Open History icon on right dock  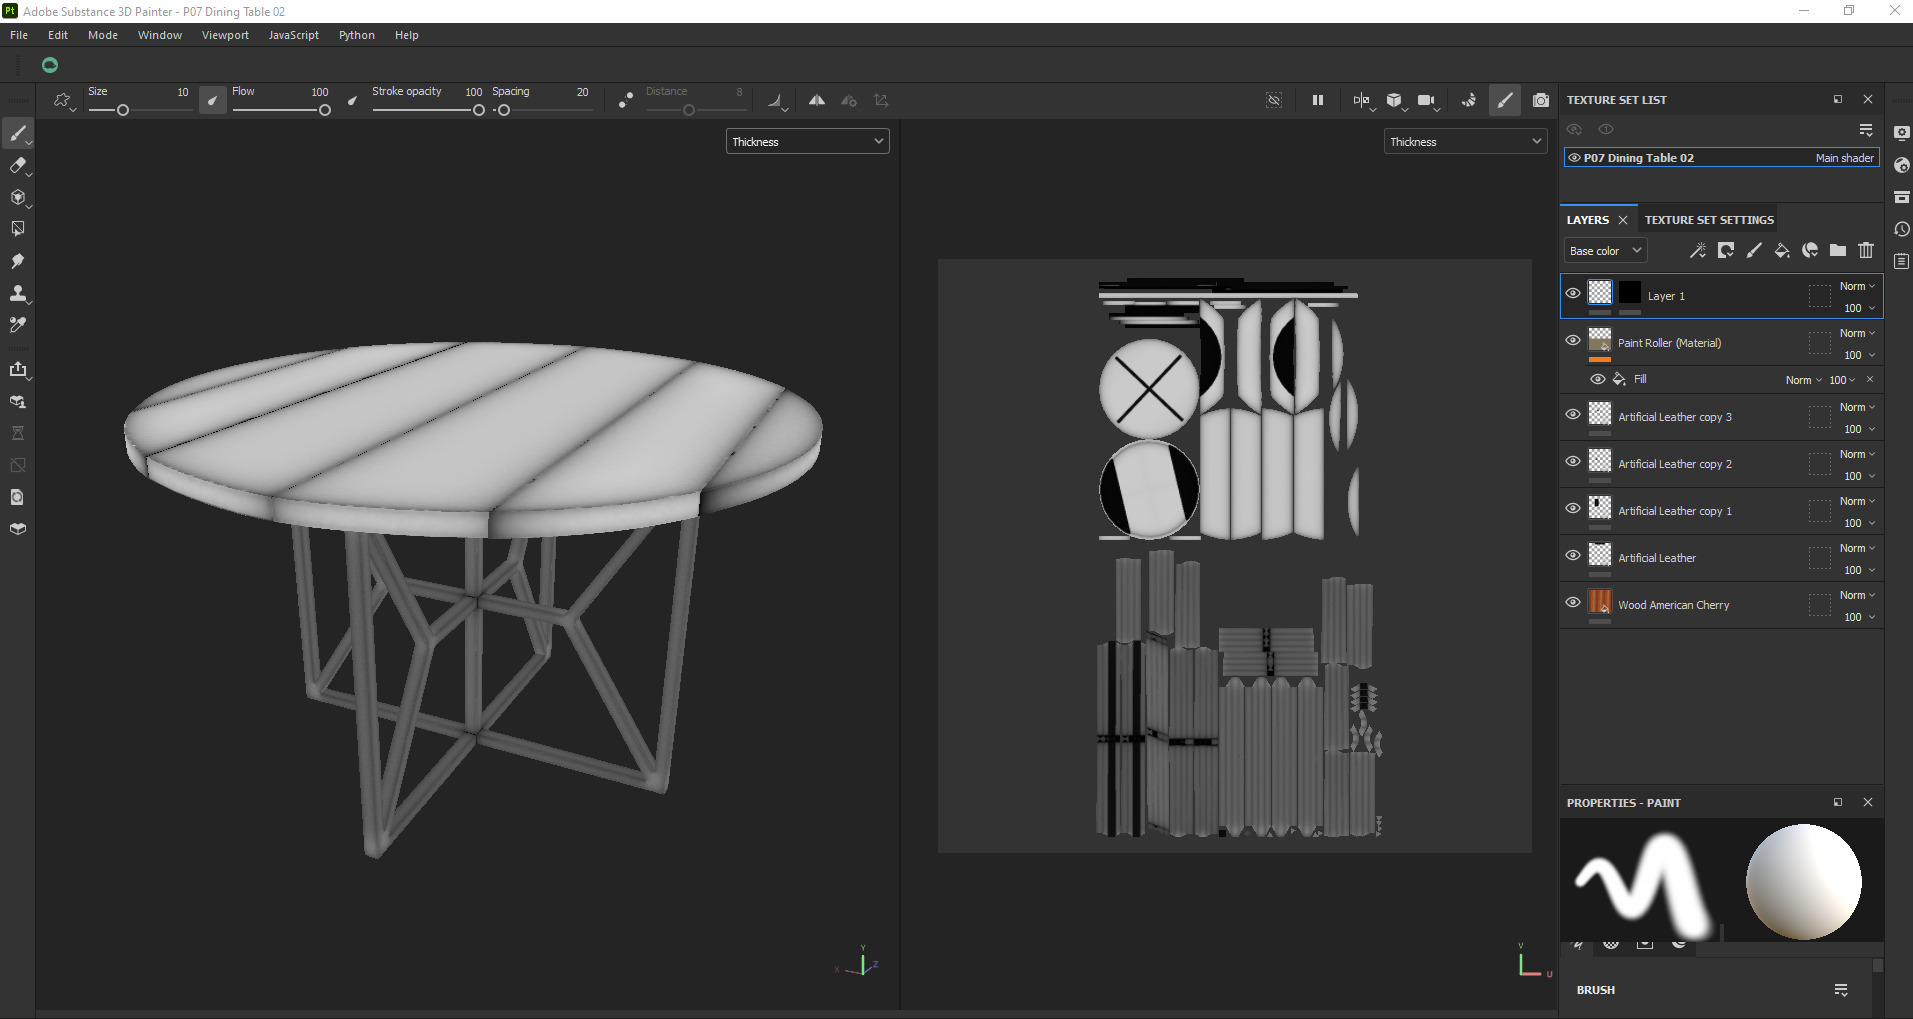tap(1901, 229)
